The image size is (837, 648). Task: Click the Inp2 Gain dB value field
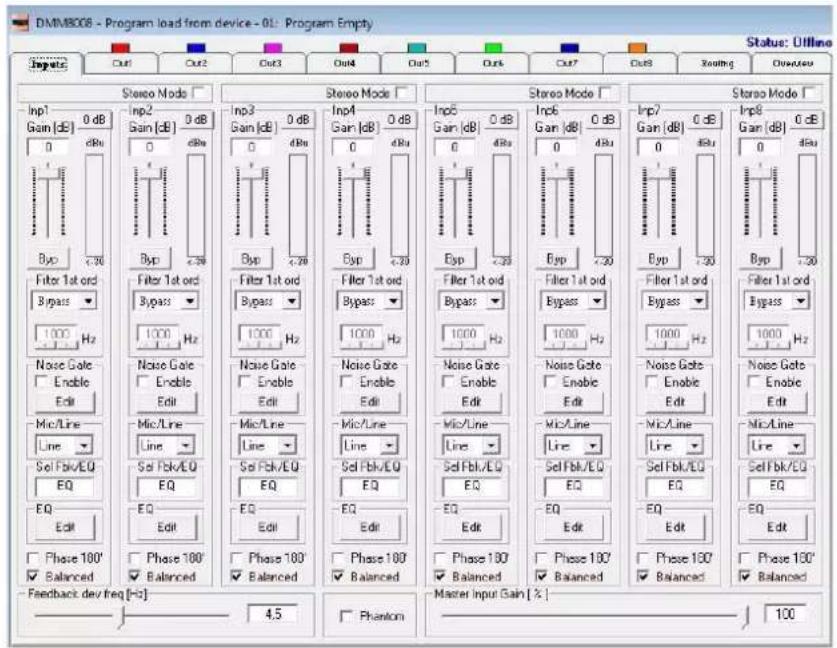pos(149,147)
